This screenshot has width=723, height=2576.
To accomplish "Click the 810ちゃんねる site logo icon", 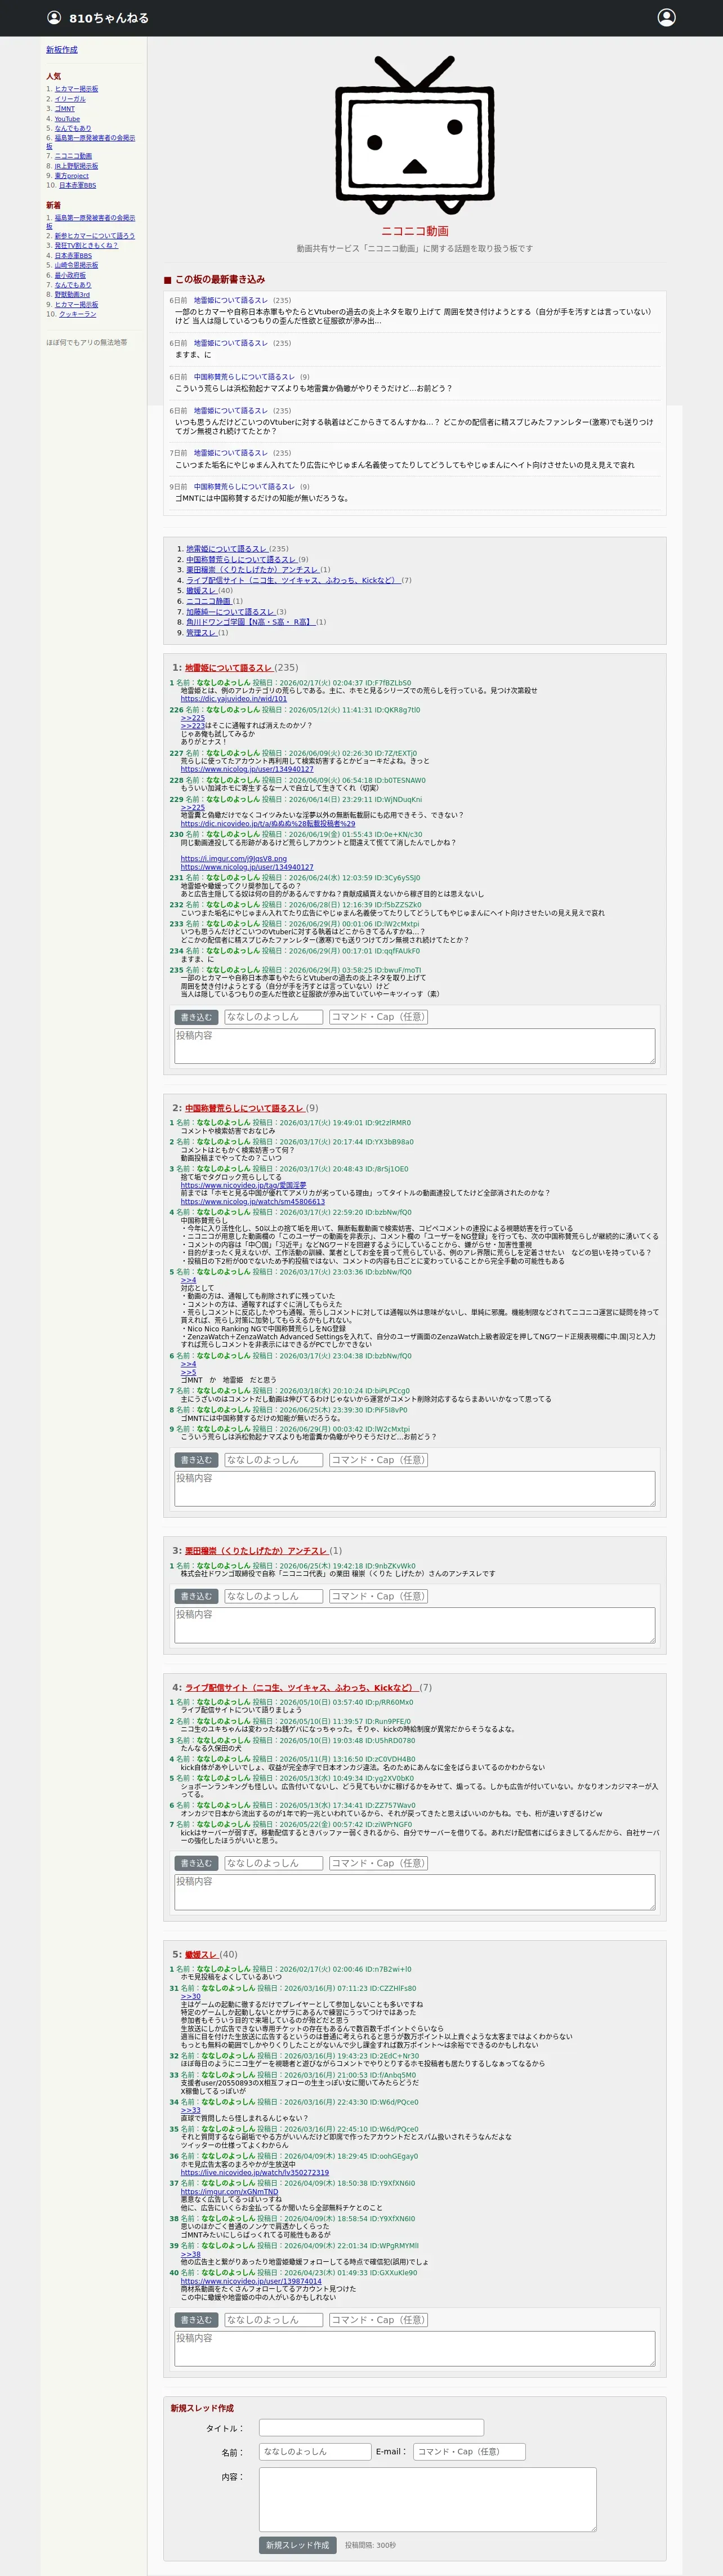I will [54, 18].
